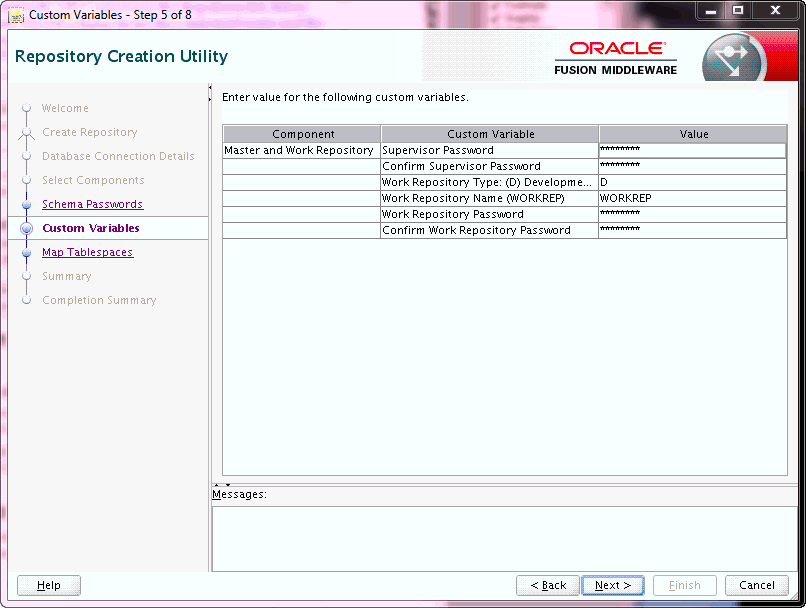Select the Work Repository Password label cell
Image resolution: width=806 pixels, height=608 pixels.
pyautogui.click(x=490, y=214)
